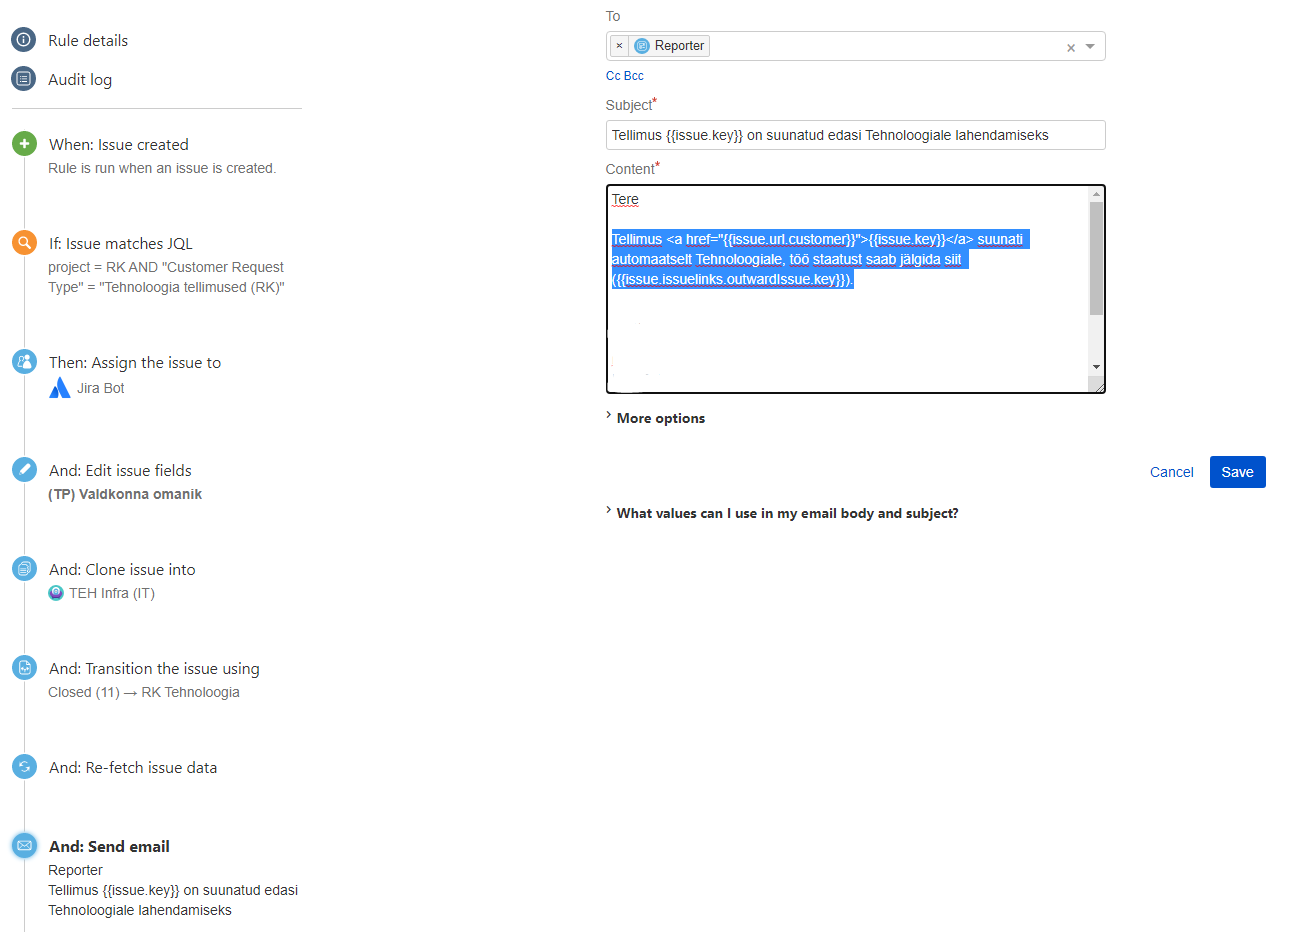Select the Send email envelope icon
Screen dimensions: 1295x932
click(24, 846)
